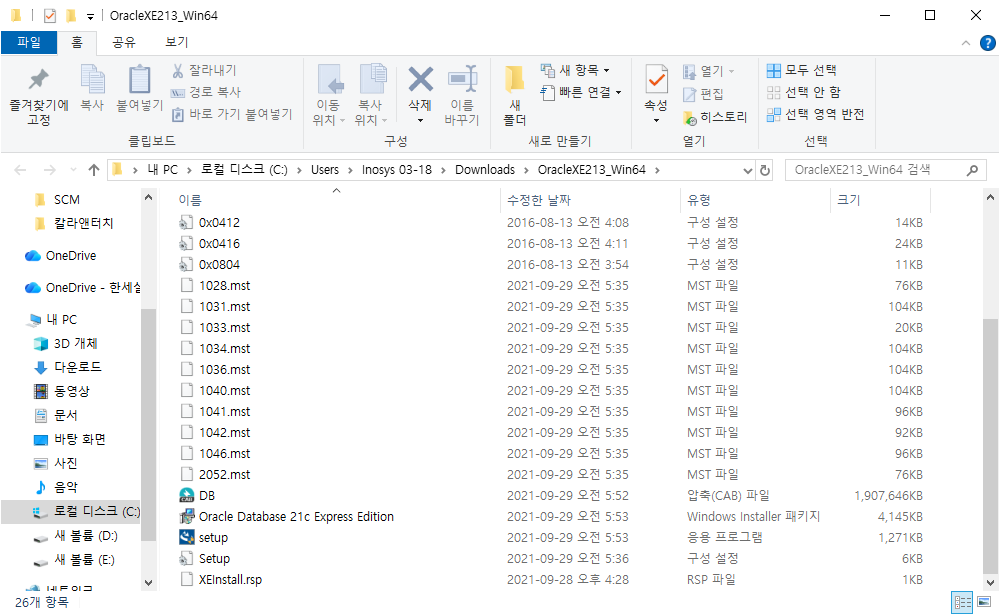Pin to quick access with 즐겨찾기에 고정

pos(39,96)
